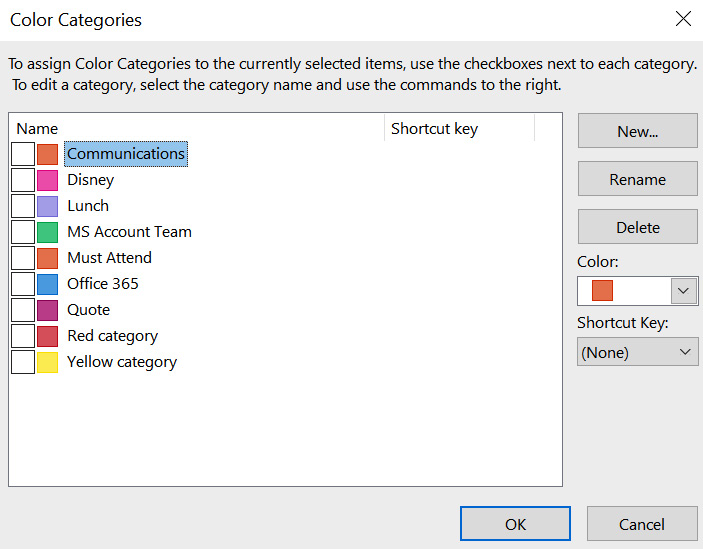
Task: Click the Red category color square
Action: coord(48,336)
